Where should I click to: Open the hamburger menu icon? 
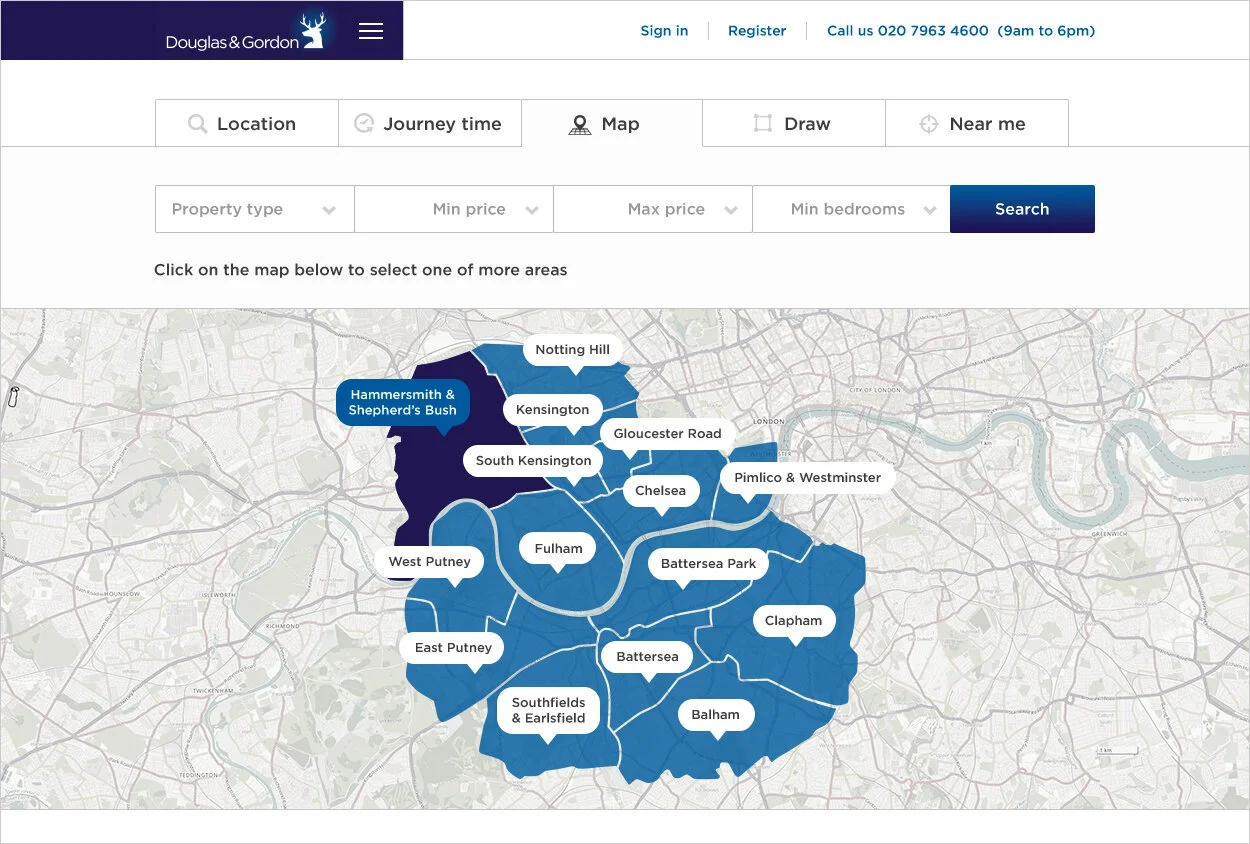(371, 31)
